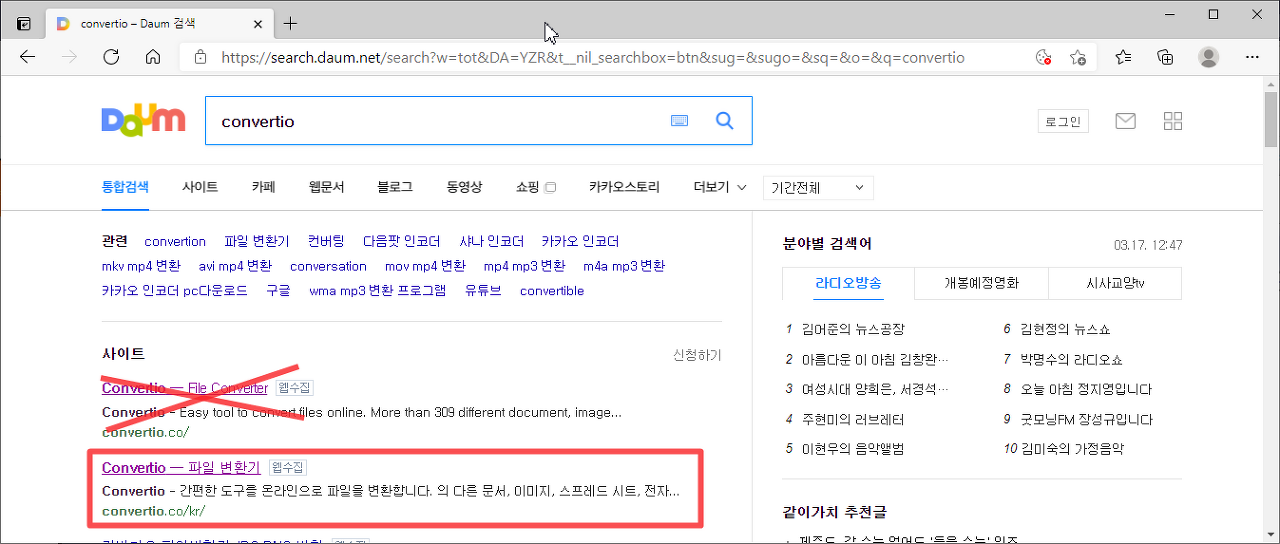Click the address bar URL

[x=593, y=57]
